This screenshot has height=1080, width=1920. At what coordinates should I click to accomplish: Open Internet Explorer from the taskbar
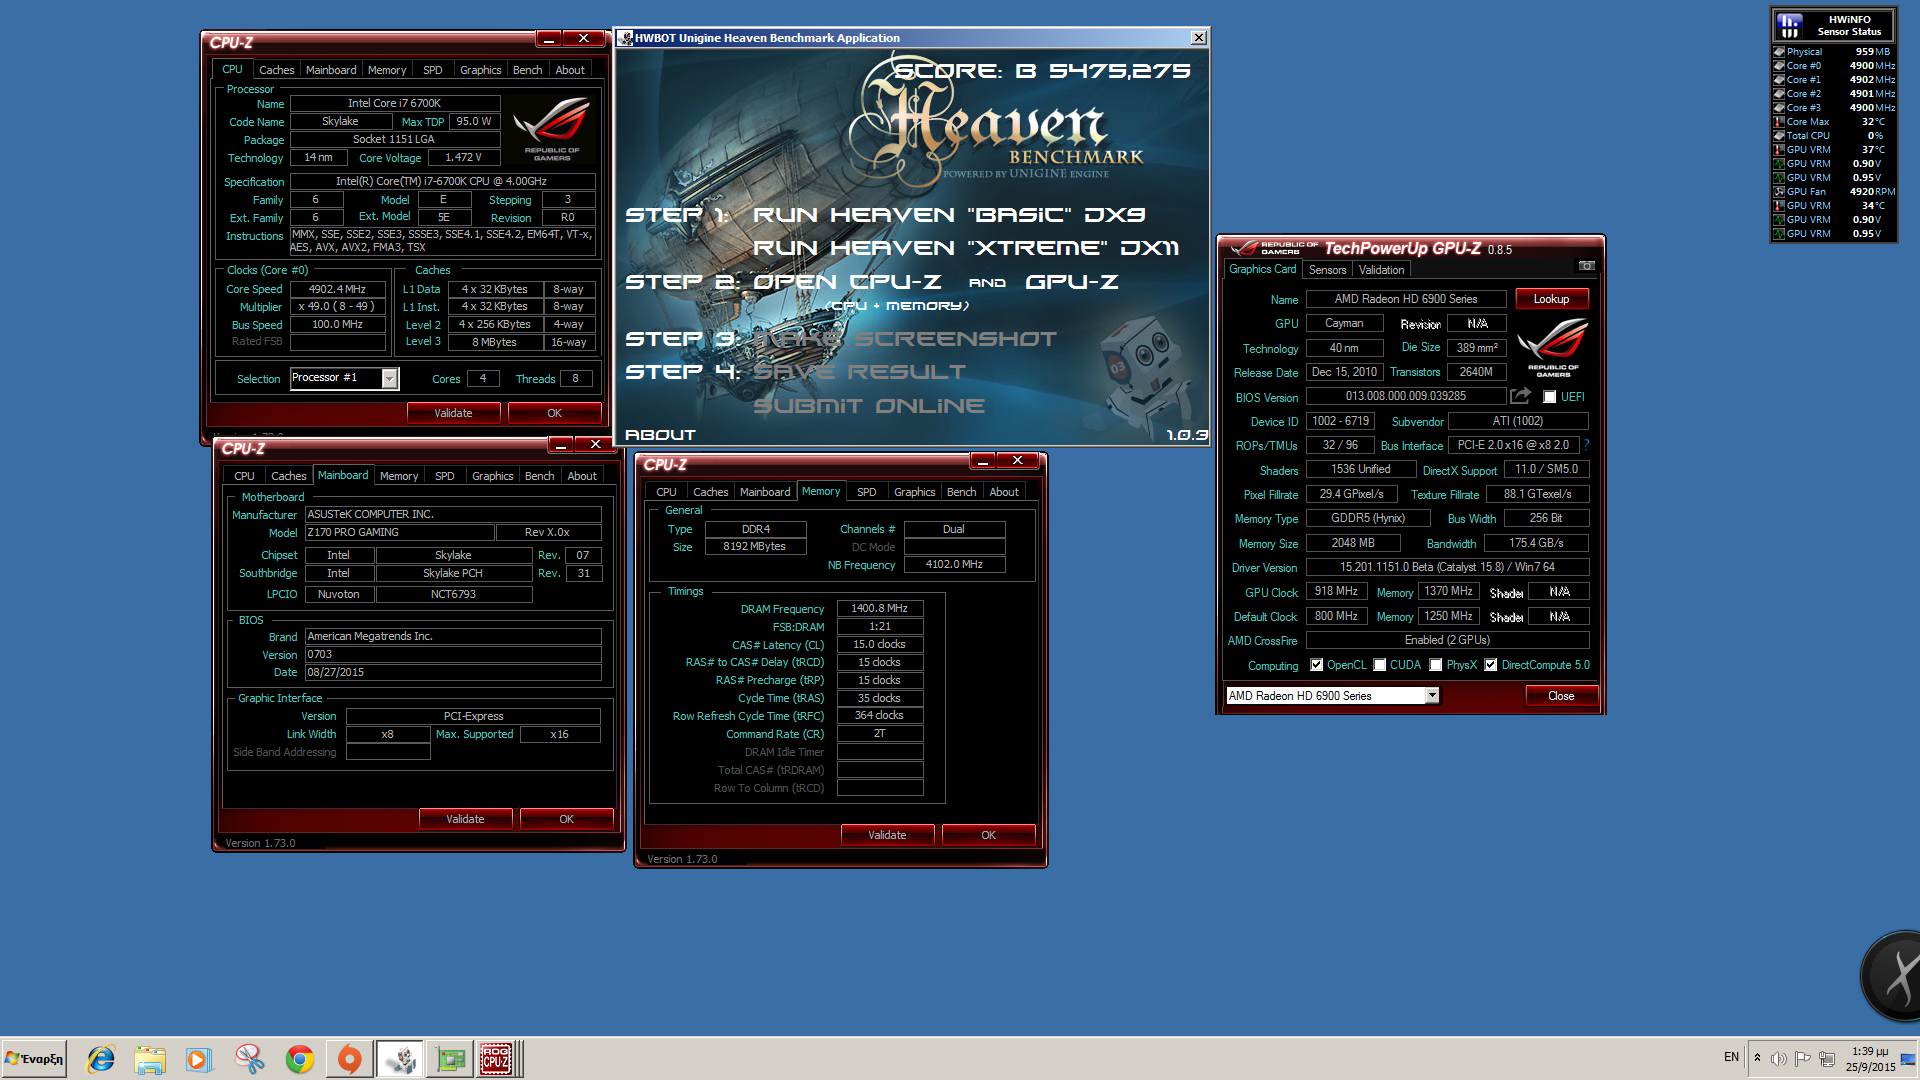tap(100, 1059)
